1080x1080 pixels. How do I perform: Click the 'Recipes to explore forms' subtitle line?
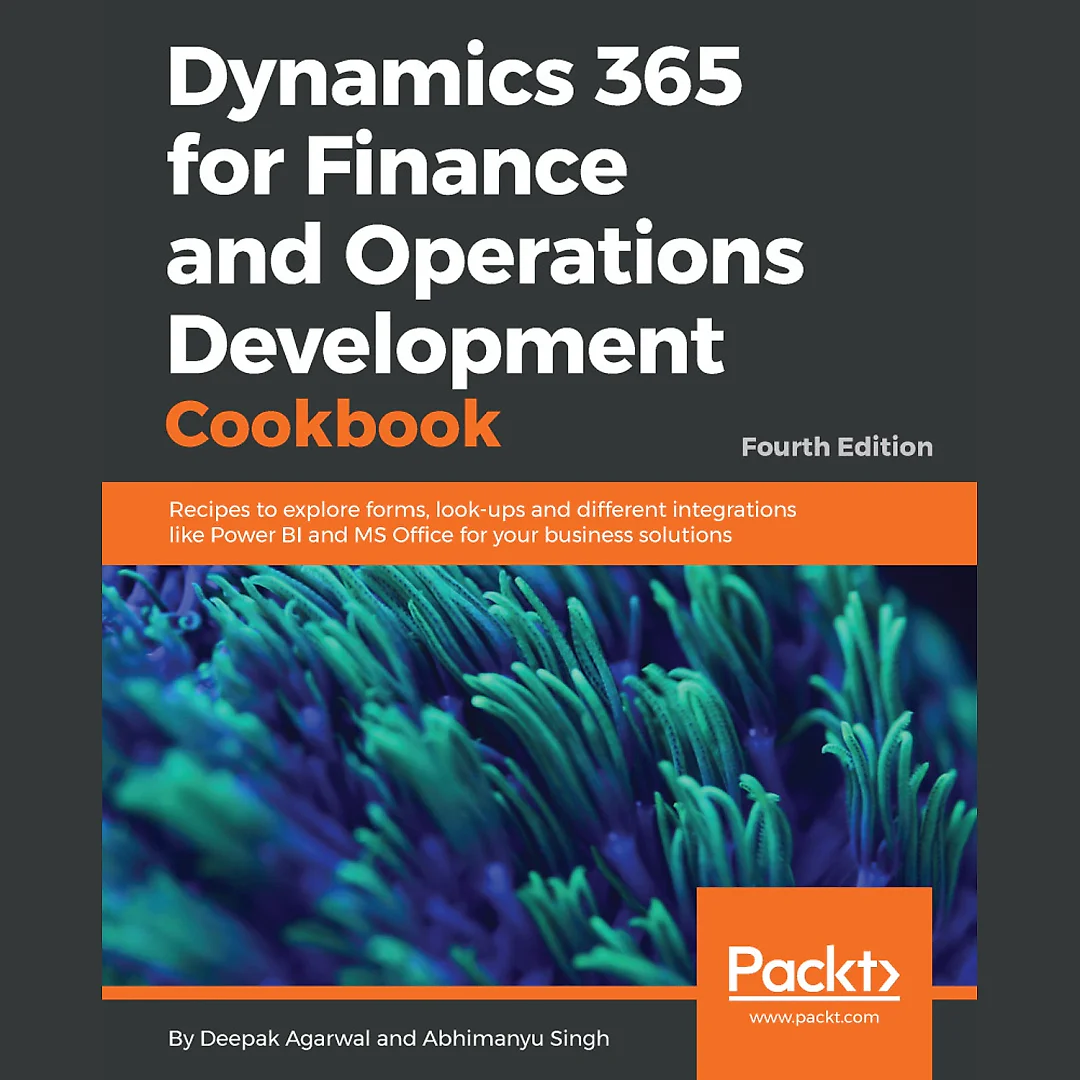[x=483, y=510]
